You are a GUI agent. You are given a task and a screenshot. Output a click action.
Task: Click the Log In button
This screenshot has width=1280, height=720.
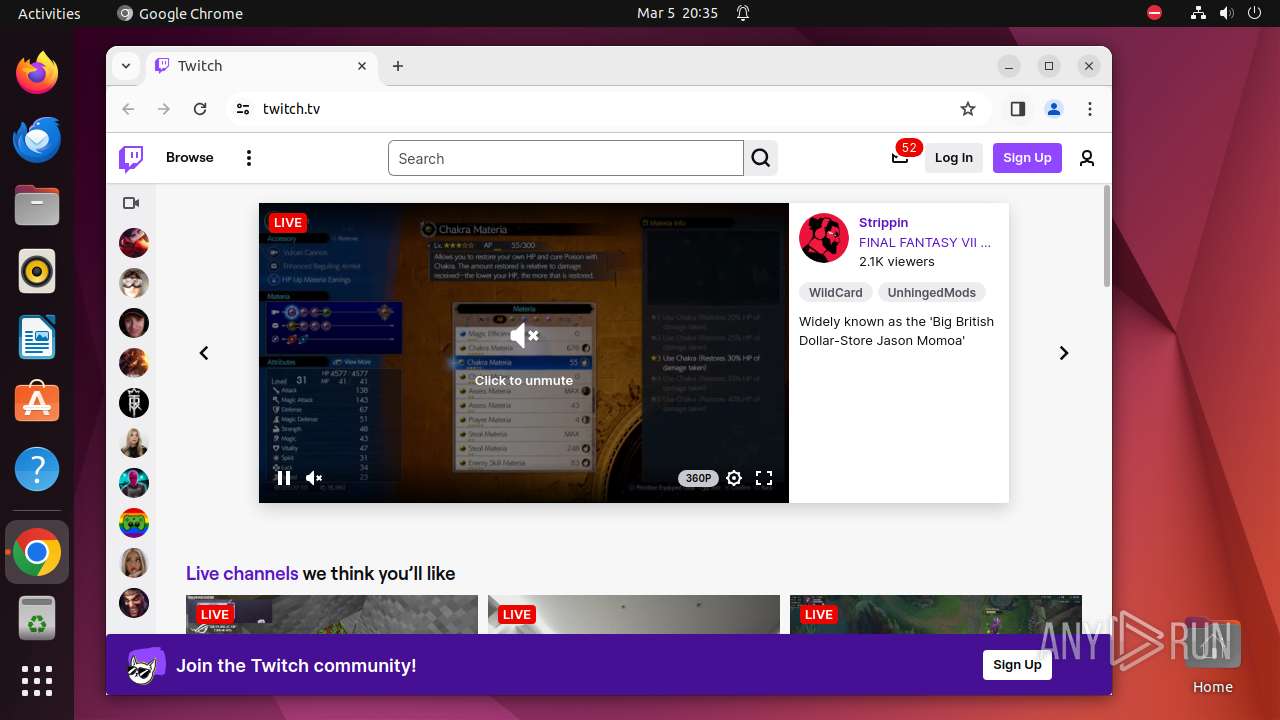click(954, 158)
